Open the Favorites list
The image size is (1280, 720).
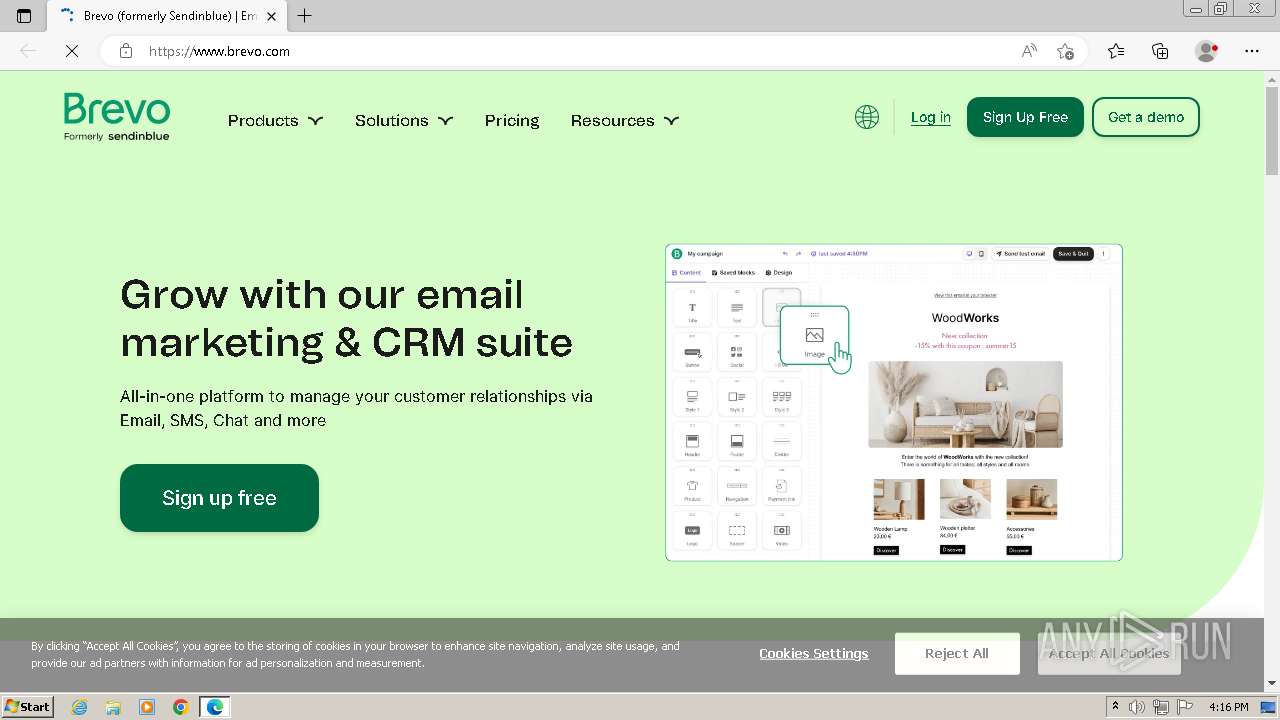coord(1116,51)
